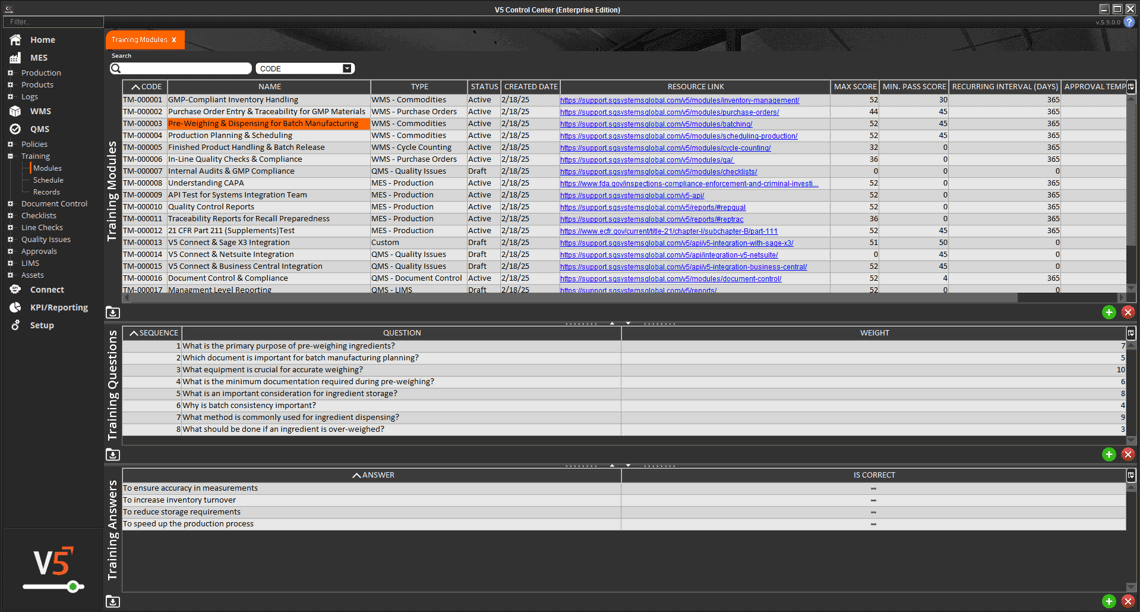
Task: Open the search field CODE dropdown
Action: [x=347, y=68]
